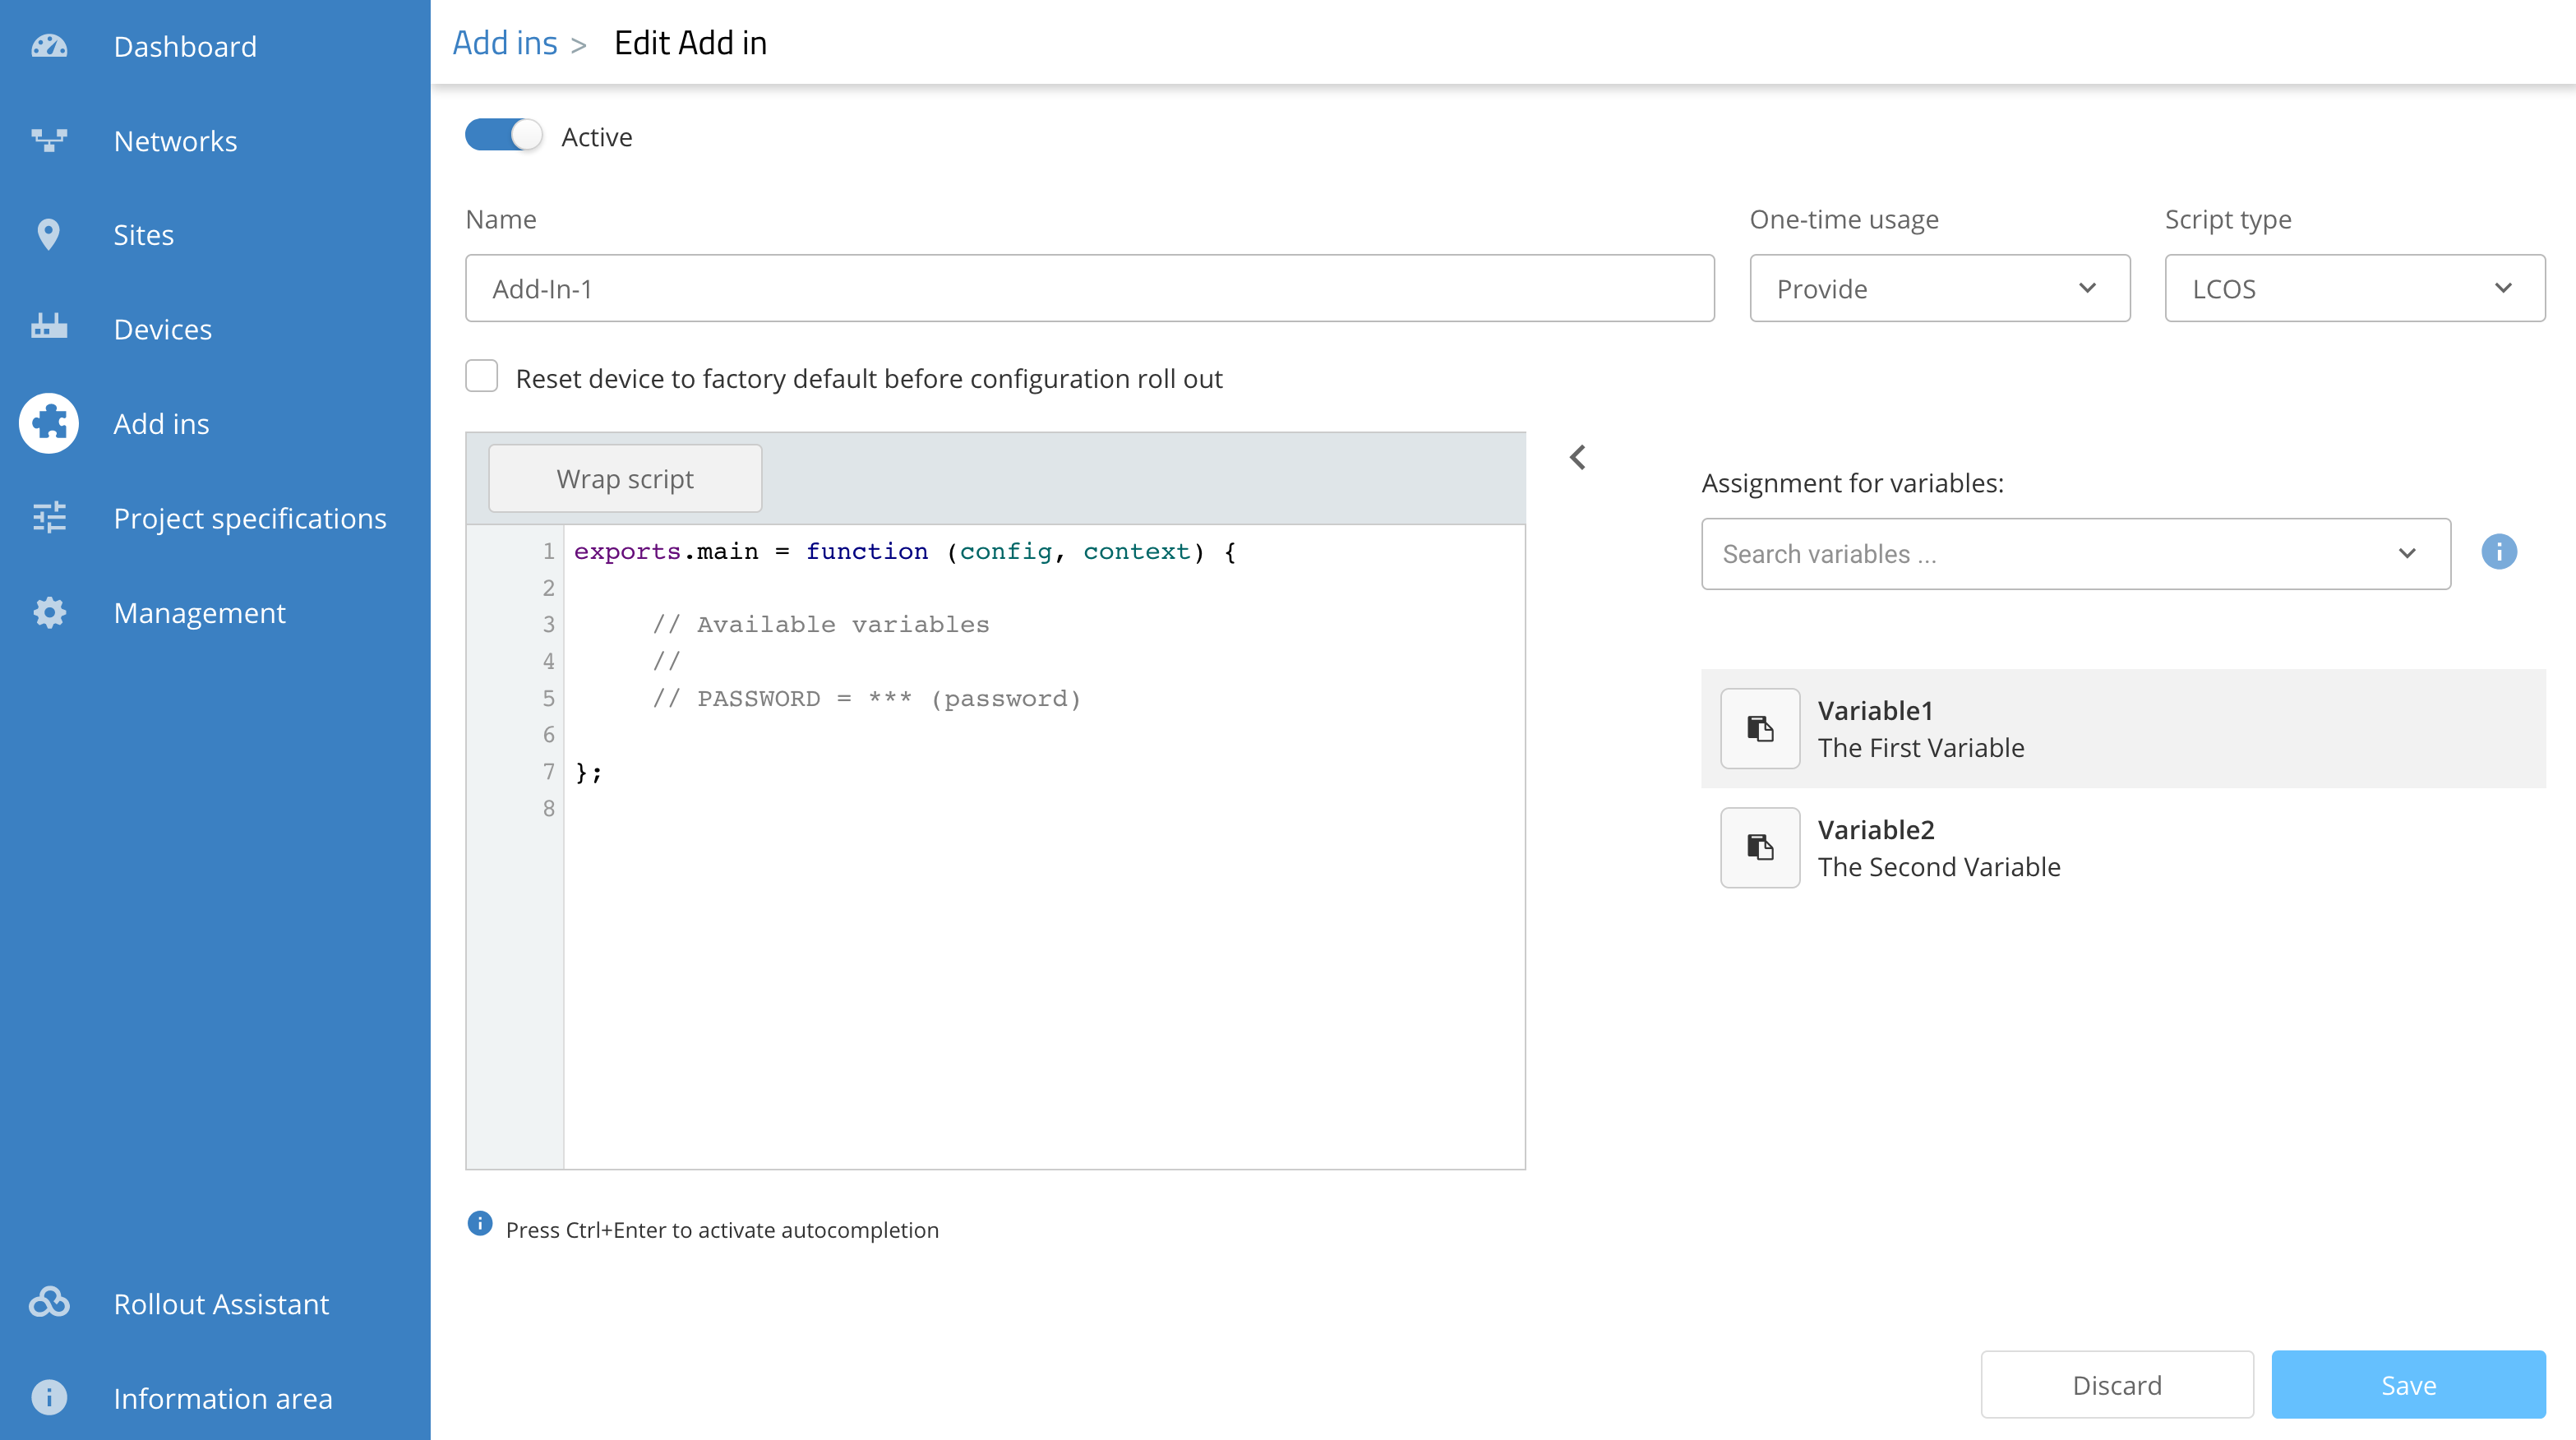Click the Sites location pin icon
Screen dimensions: 2576x1440
point(48,234)
